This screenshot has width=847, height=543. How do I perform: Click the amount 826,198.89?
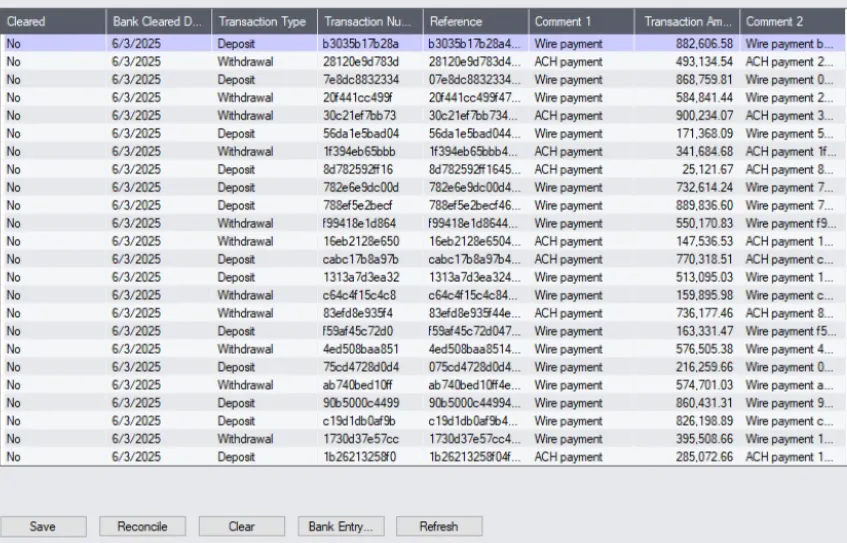(704, 421)
